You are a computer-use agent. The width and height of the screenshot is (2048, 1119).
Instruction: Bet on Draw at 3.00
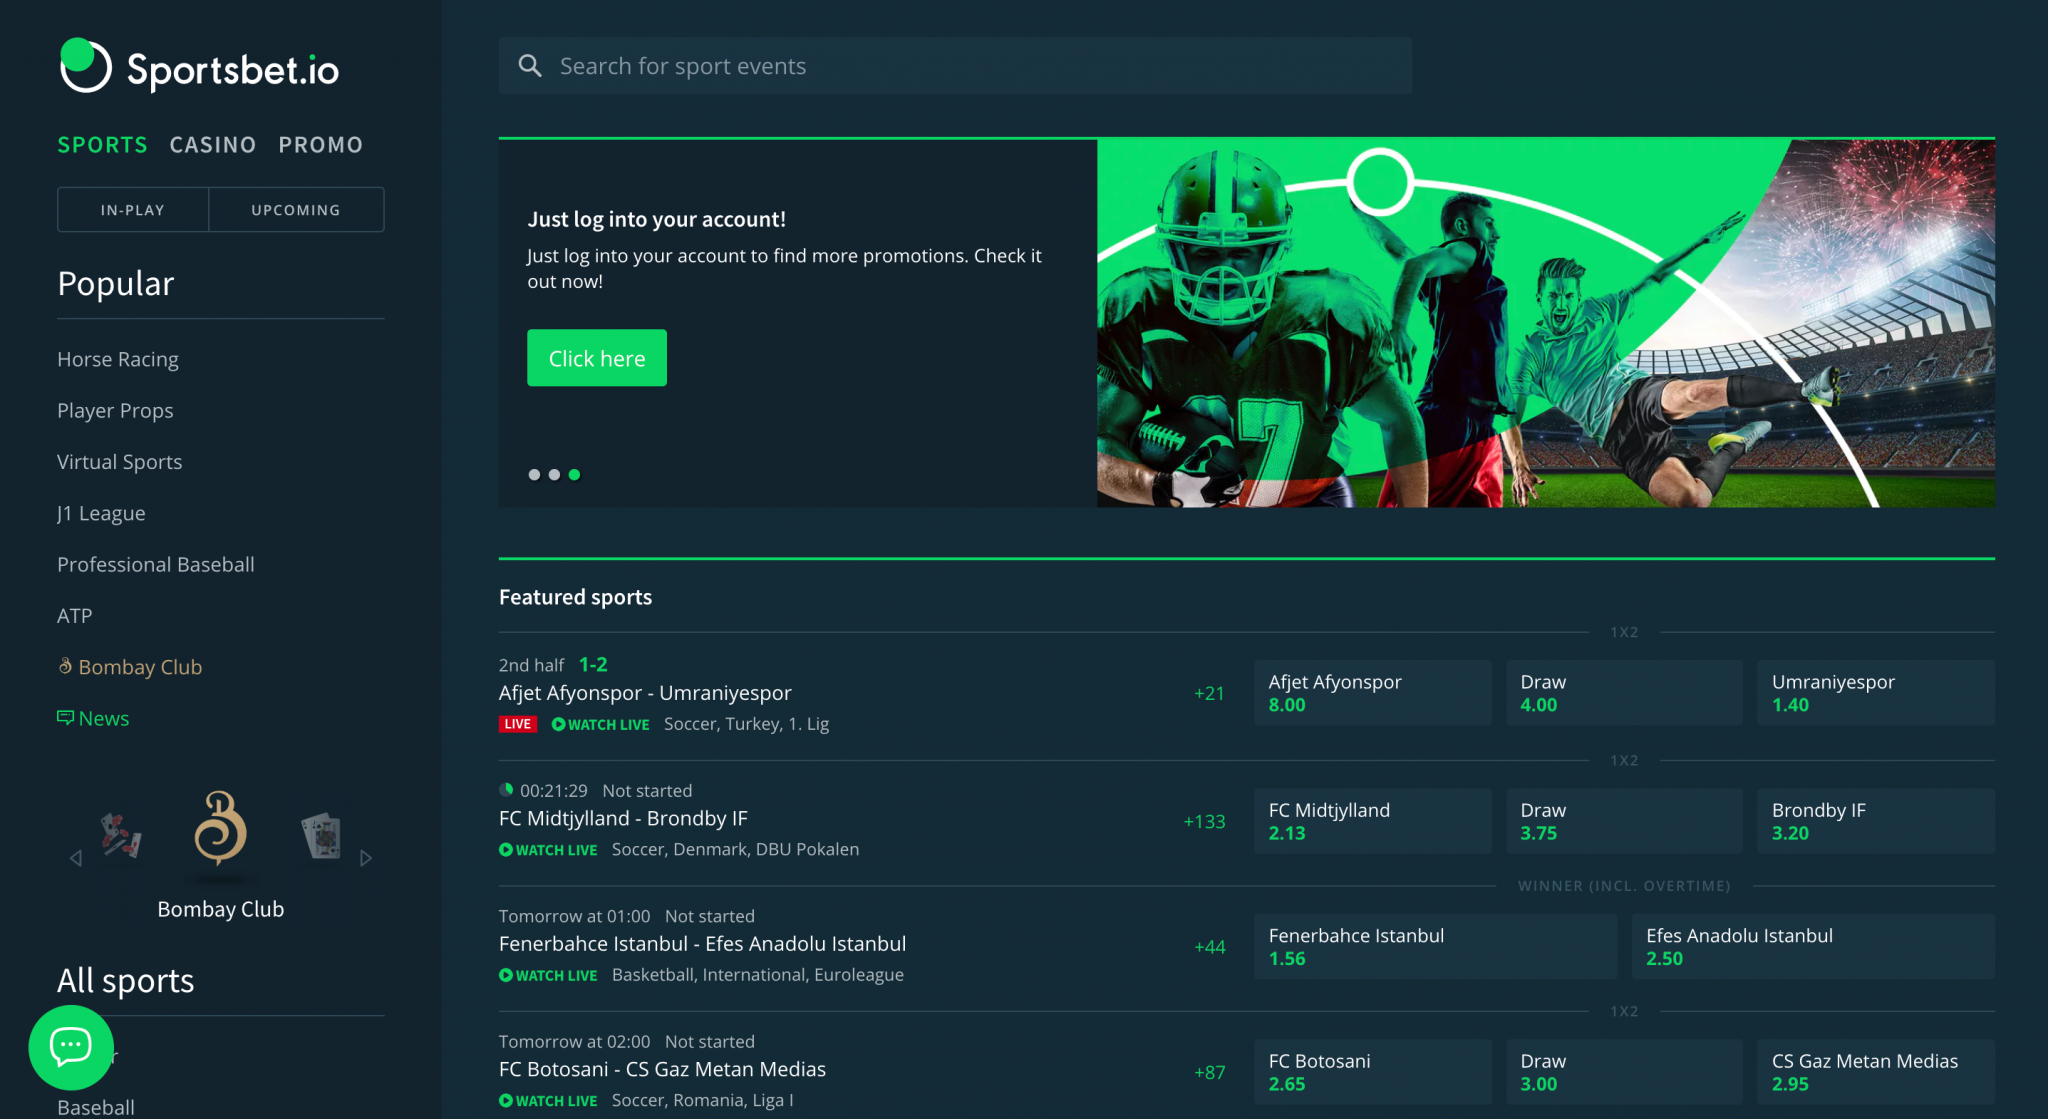coord(1624,1072)
